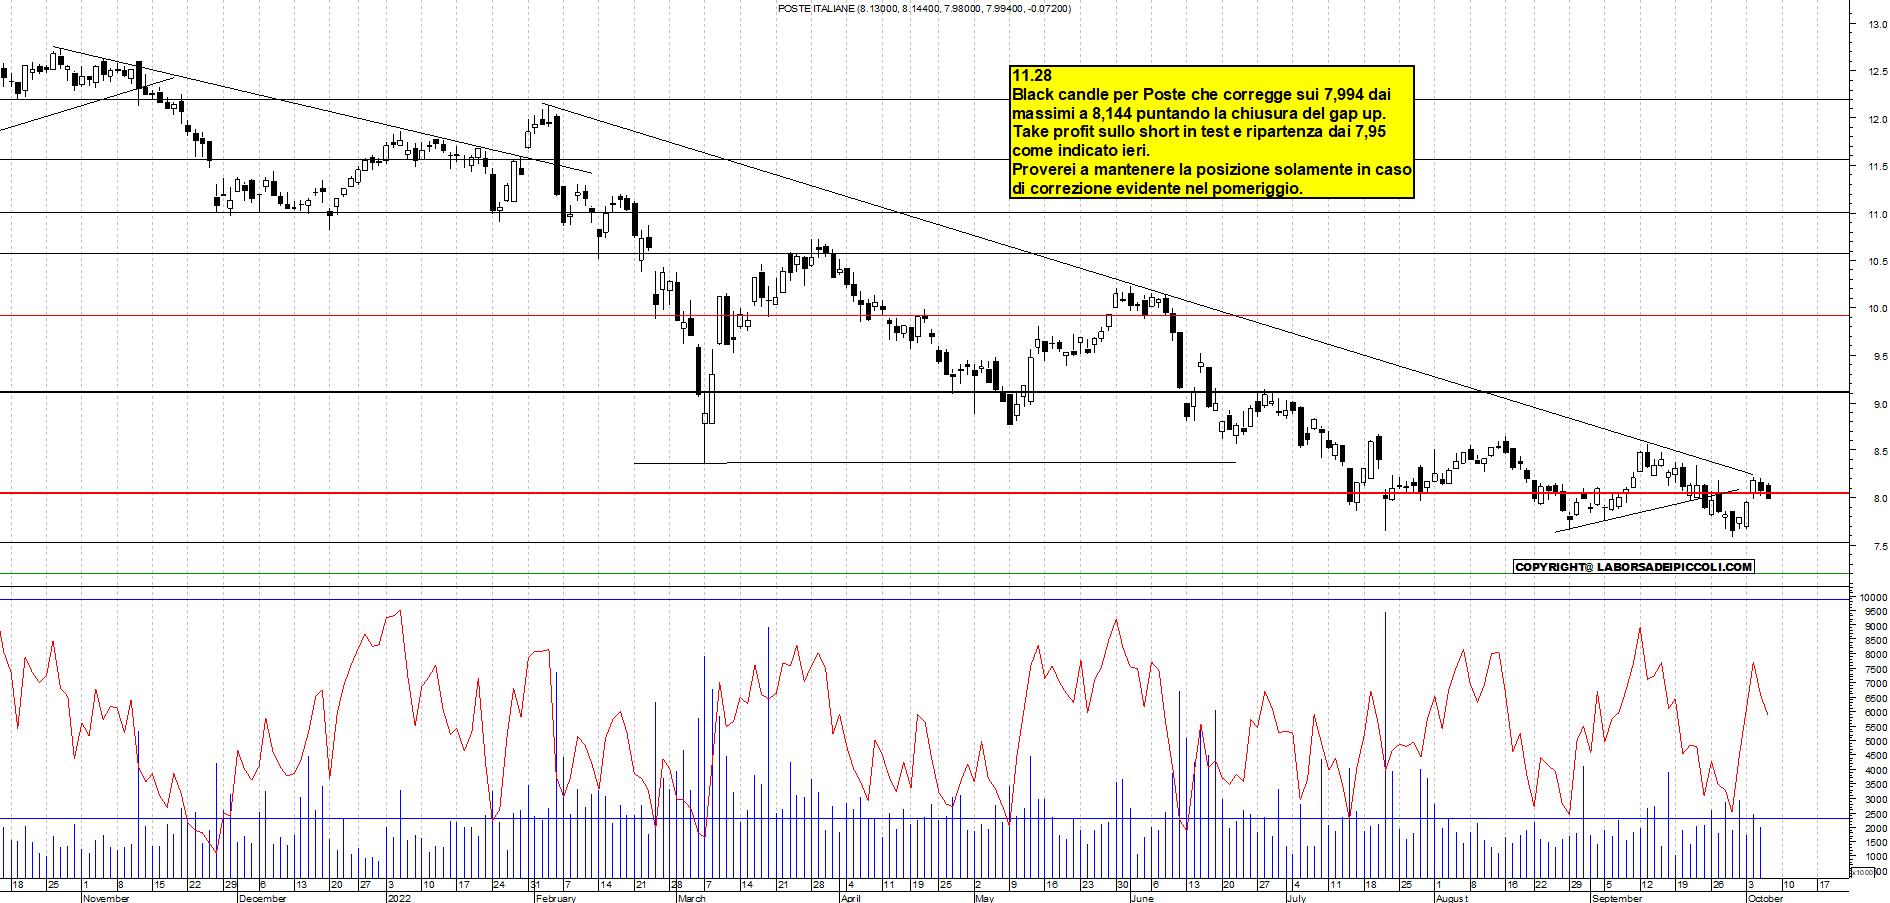Click the June month label
This screenshot has height=903, width=1890.
click(1141, 898)
